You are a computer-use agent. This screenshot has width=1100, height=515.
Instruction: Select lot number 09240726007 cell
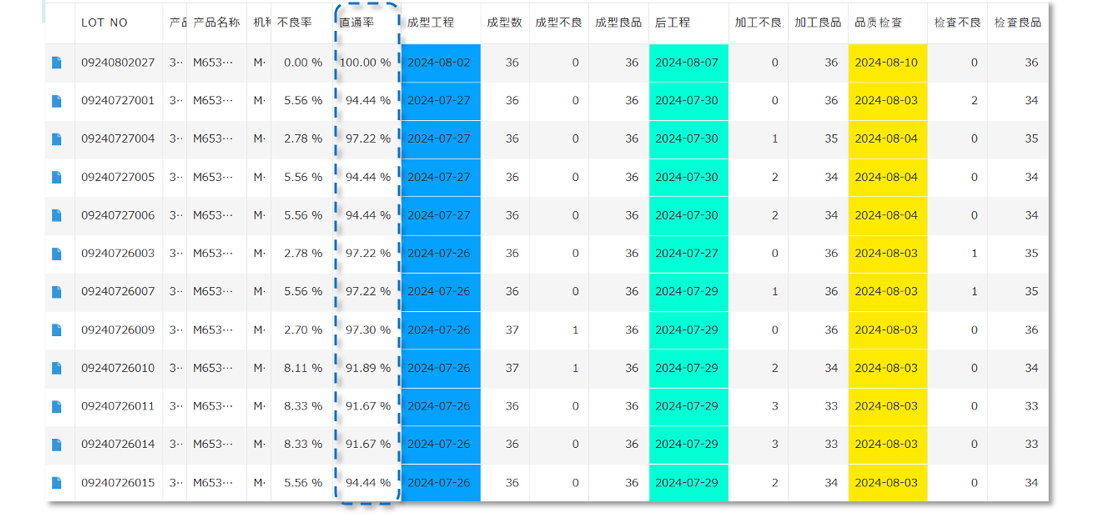(118, 292)
